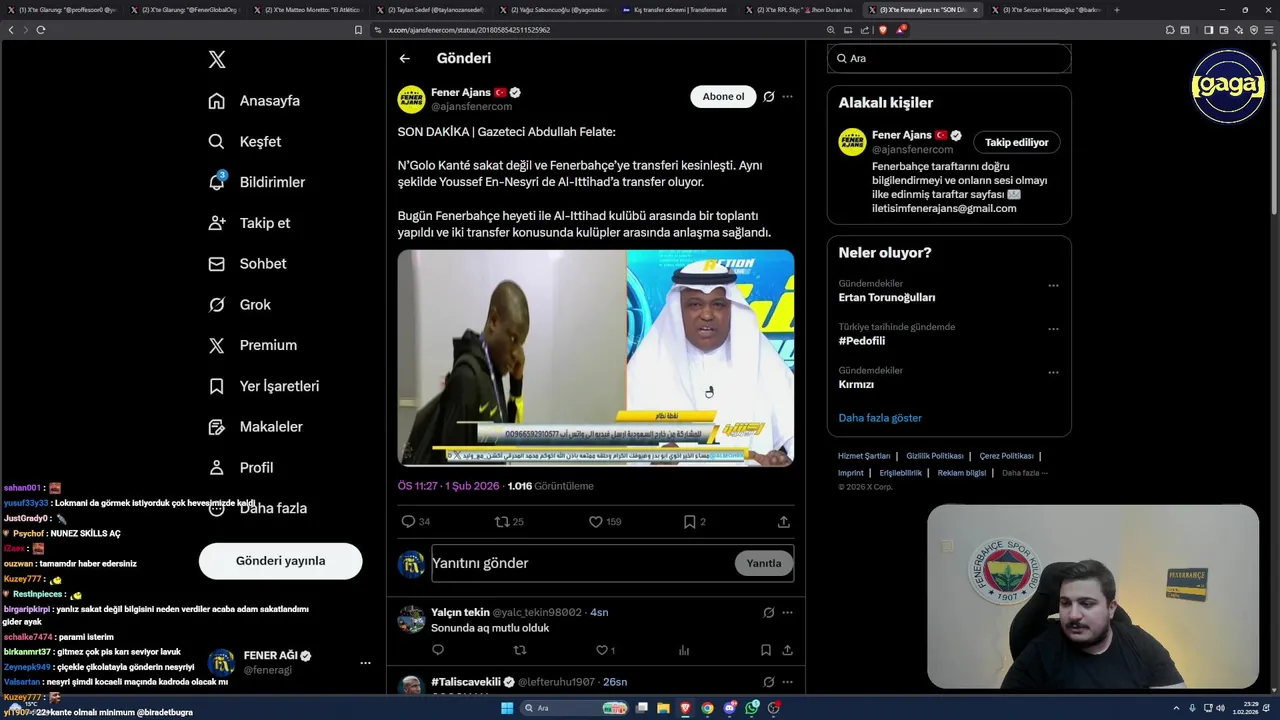Image resolution: width=1280 pixels, height=720 pixels.
Task: Open the Fener Ajans avatar on the post
Action: click(x=411, y=99)
